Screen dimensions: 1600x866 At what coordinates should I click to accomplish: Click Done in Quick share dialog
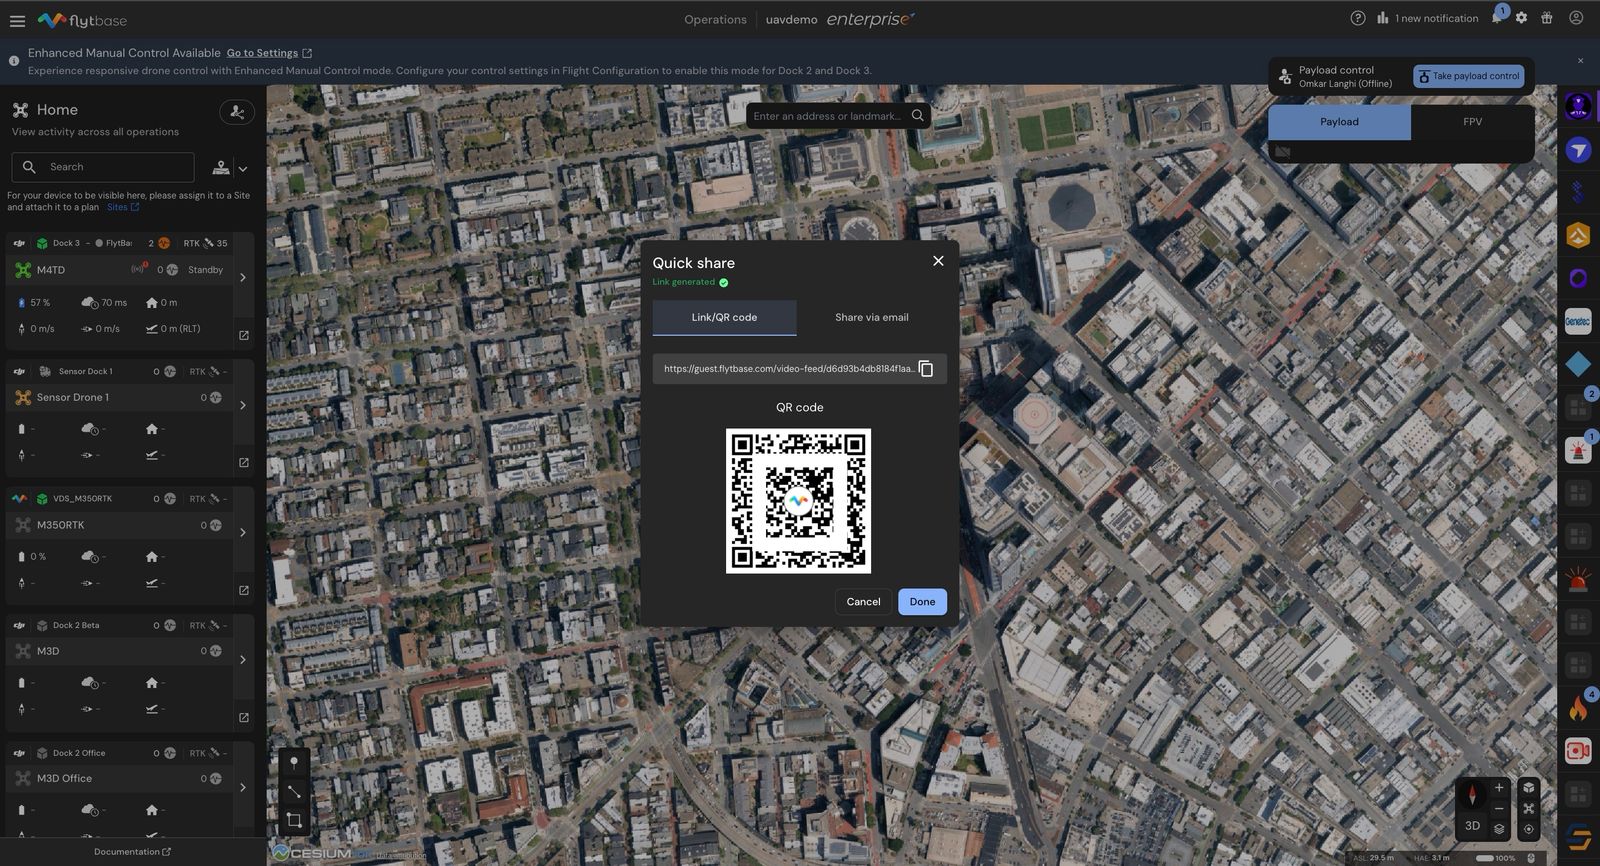point(922,602)
